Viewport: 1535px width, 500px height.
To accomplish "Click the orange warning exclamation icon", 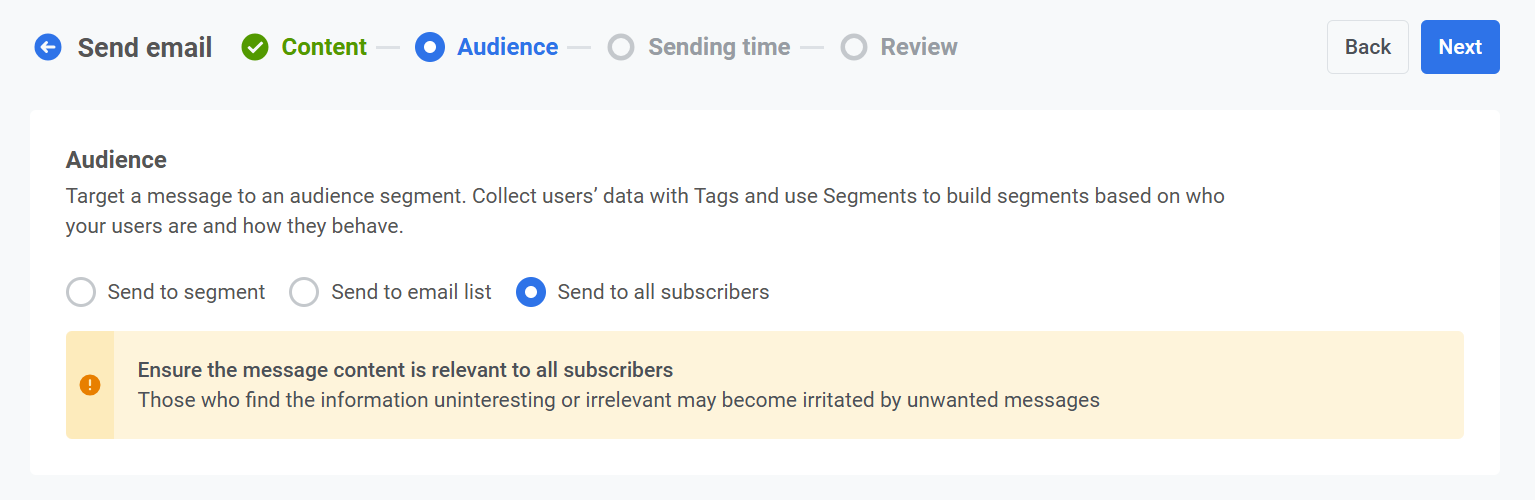I will click(90, 385).
